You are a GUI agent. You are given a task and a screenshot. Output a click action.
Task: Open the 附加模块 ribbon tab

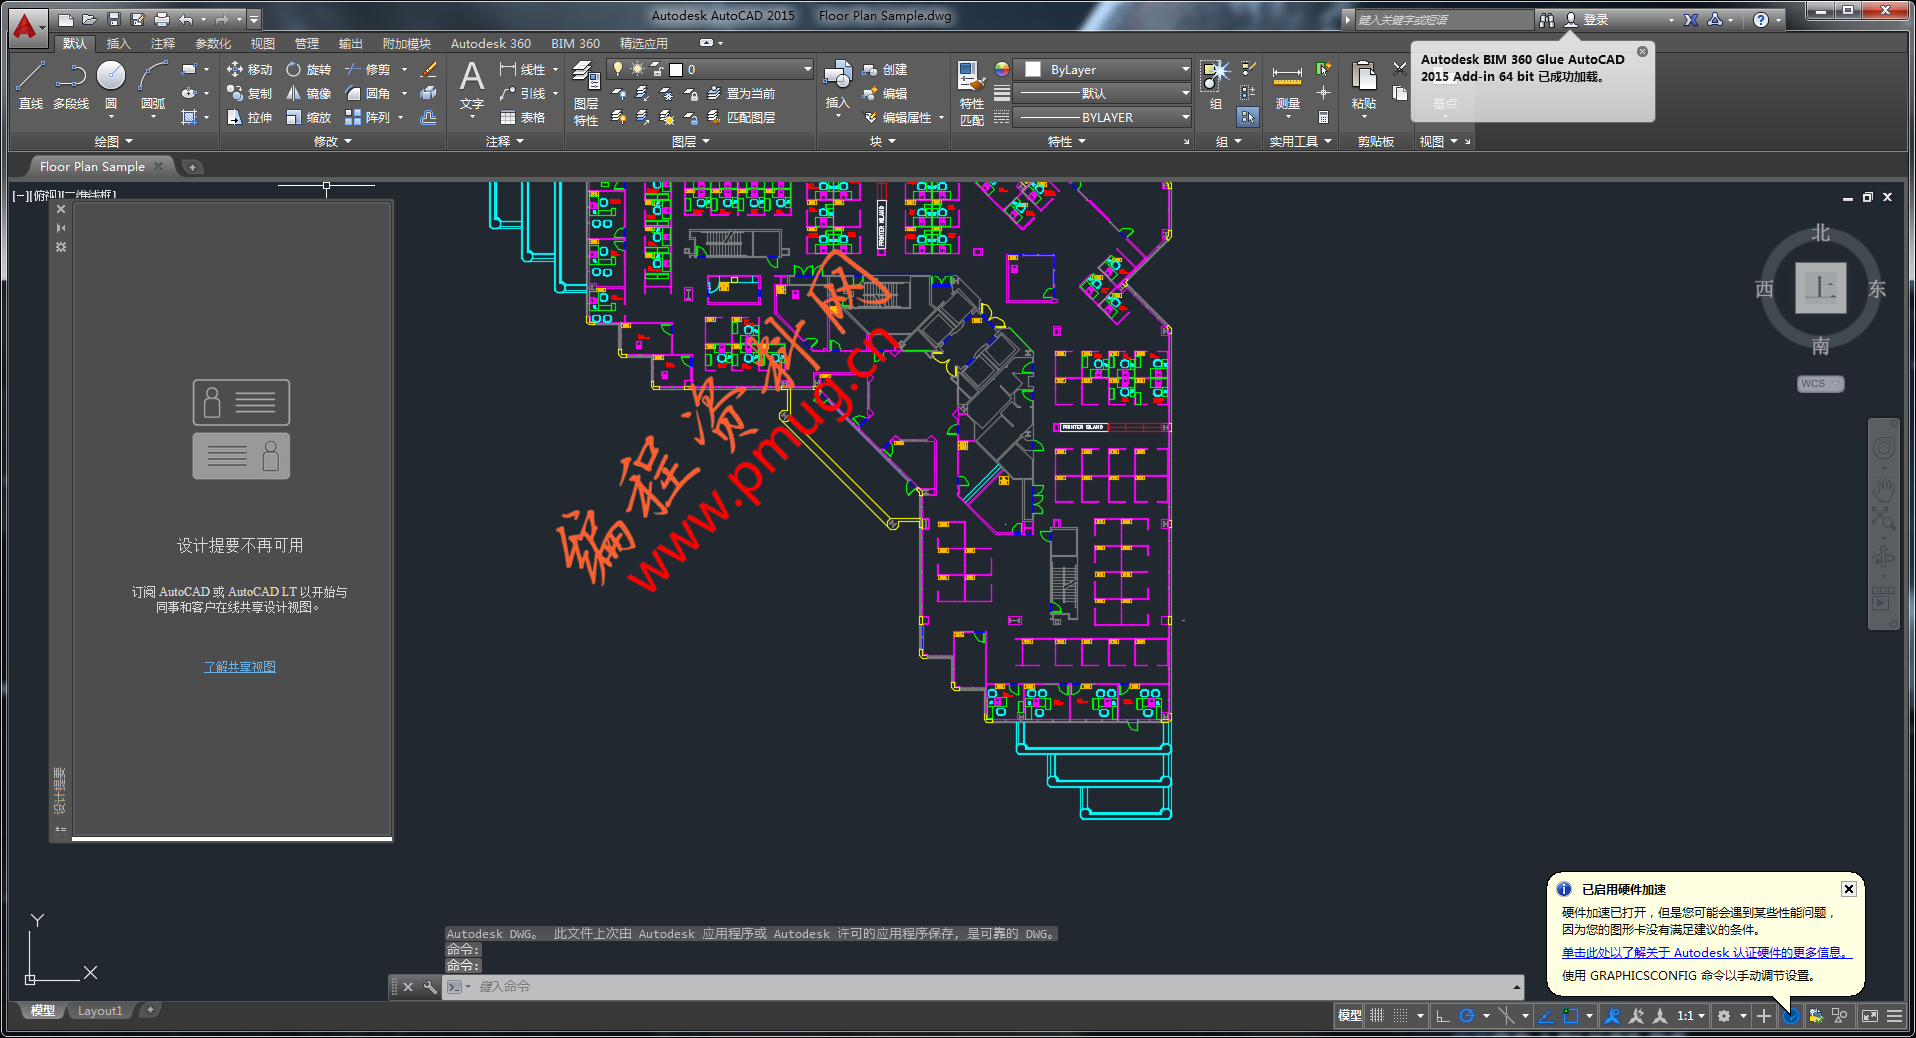(406, 43)
